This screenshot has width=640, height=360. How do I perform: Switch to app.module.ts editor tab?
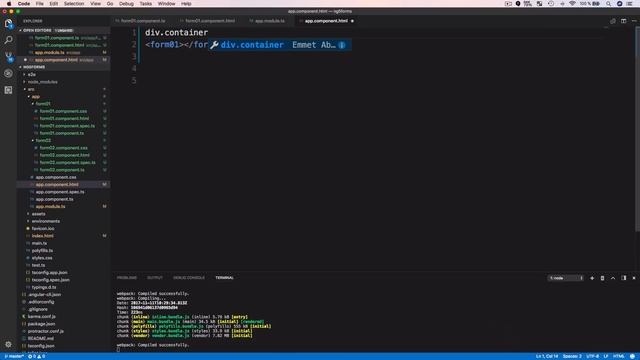coord(270,21)
